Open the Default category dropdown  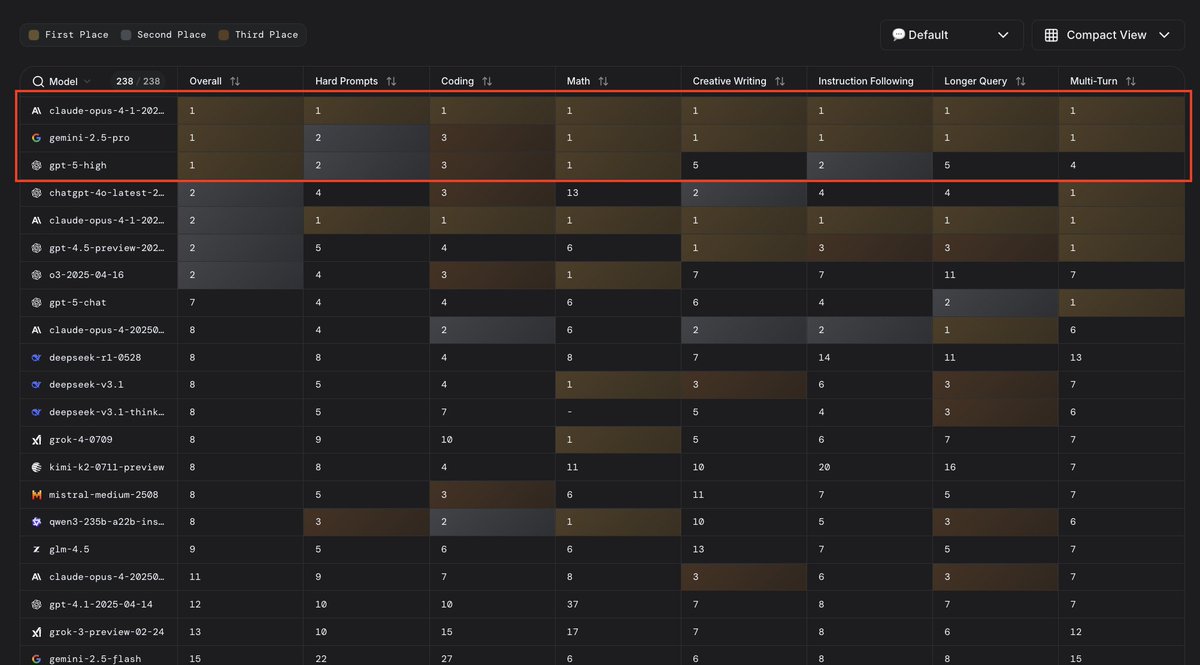952,35
